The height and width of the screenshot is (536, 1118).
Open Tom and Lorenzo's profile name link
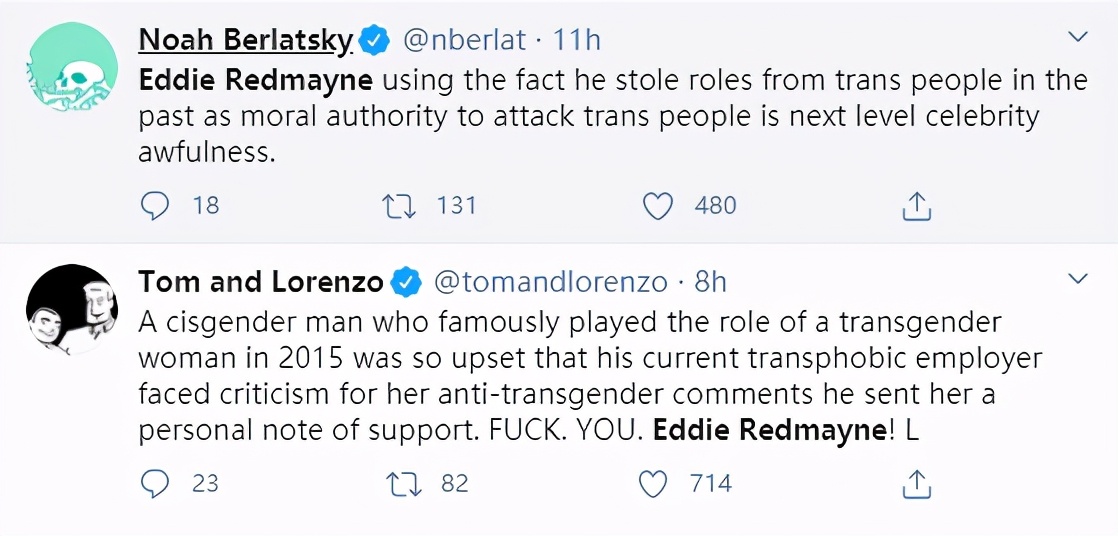click(261, 283)
